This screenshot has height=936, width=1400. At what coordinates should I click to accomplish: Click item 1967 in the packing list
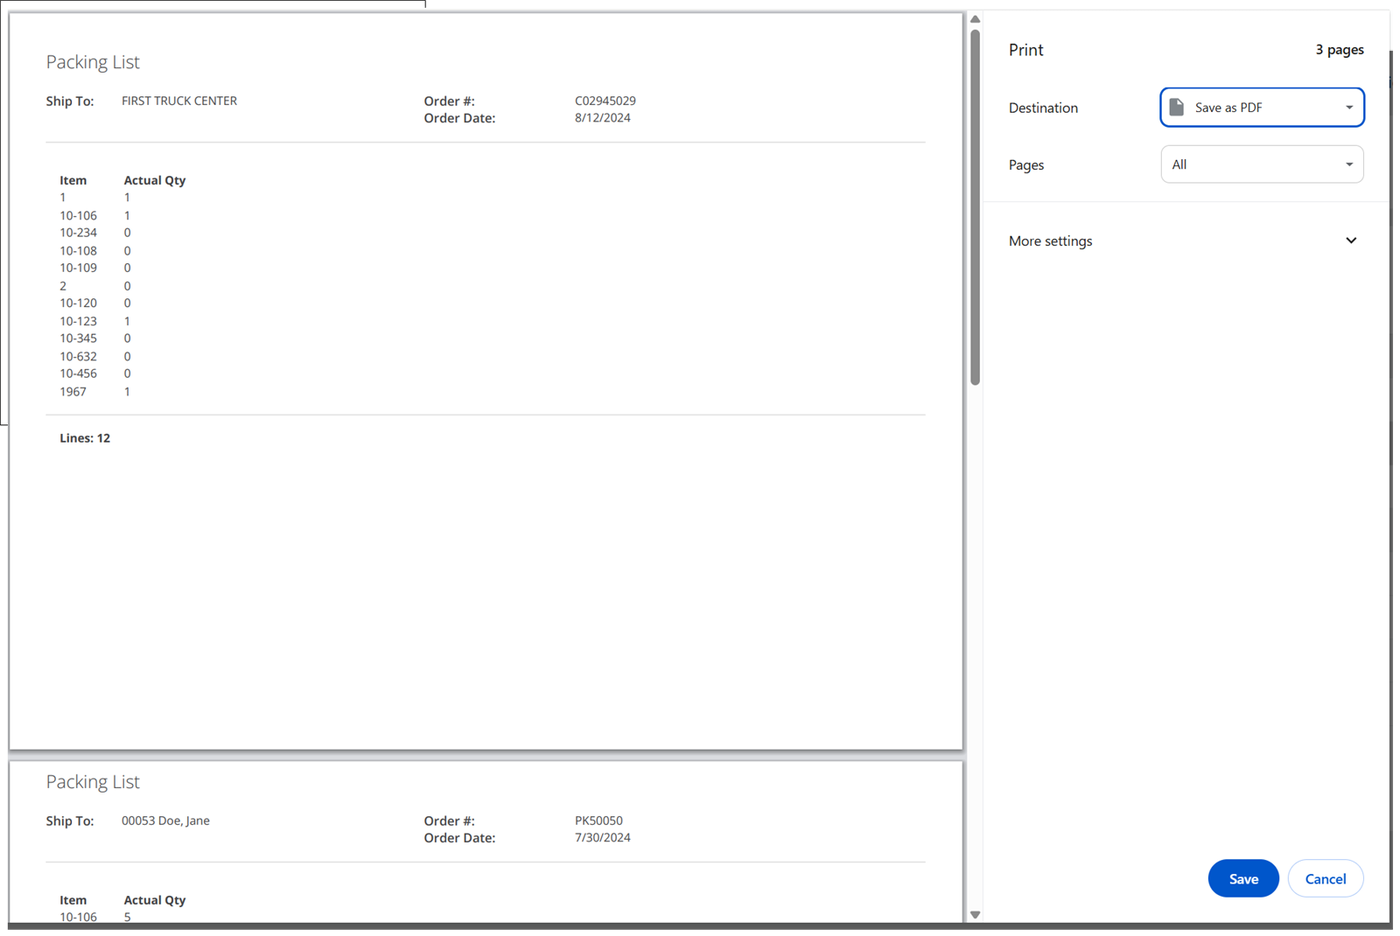pos(73,391)
